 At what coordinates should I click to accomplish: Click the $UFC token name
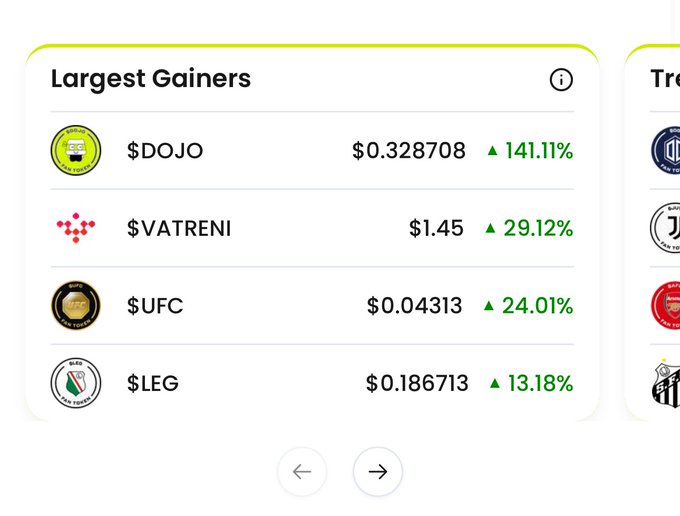pos(155,306)
